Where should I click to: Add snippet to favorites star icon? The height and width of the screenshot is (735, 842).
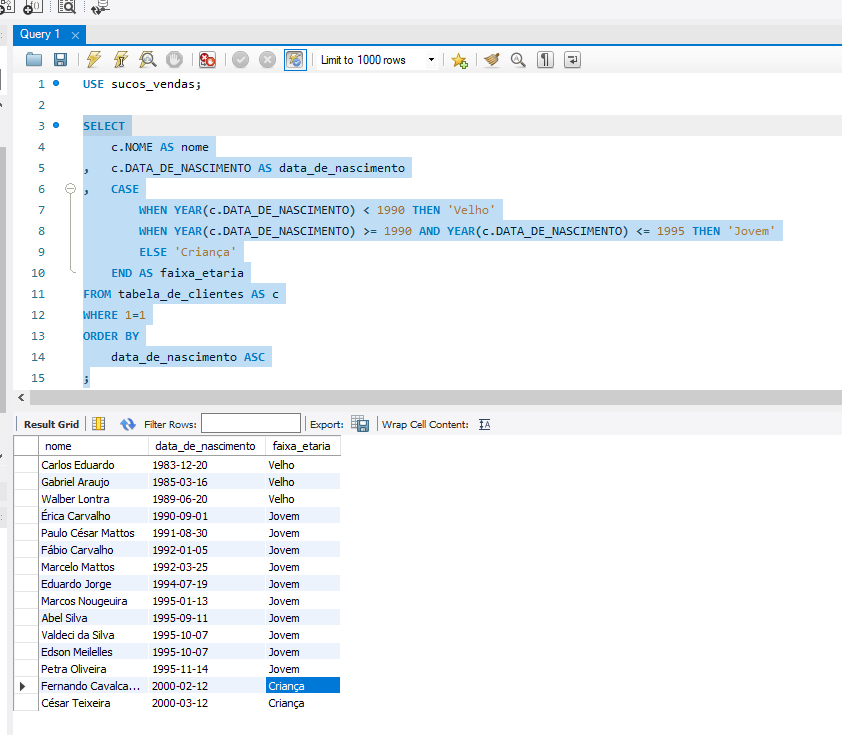click(459, 60)
